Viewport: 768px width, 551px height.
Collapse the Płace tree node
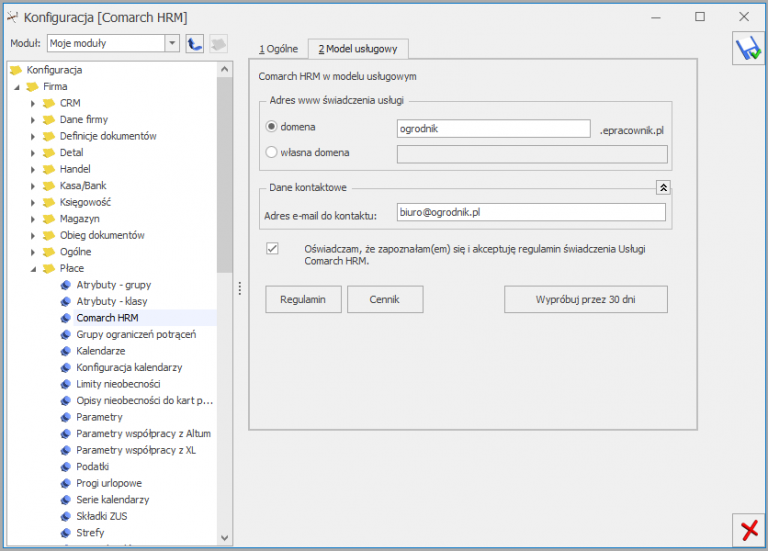(33, 268)
